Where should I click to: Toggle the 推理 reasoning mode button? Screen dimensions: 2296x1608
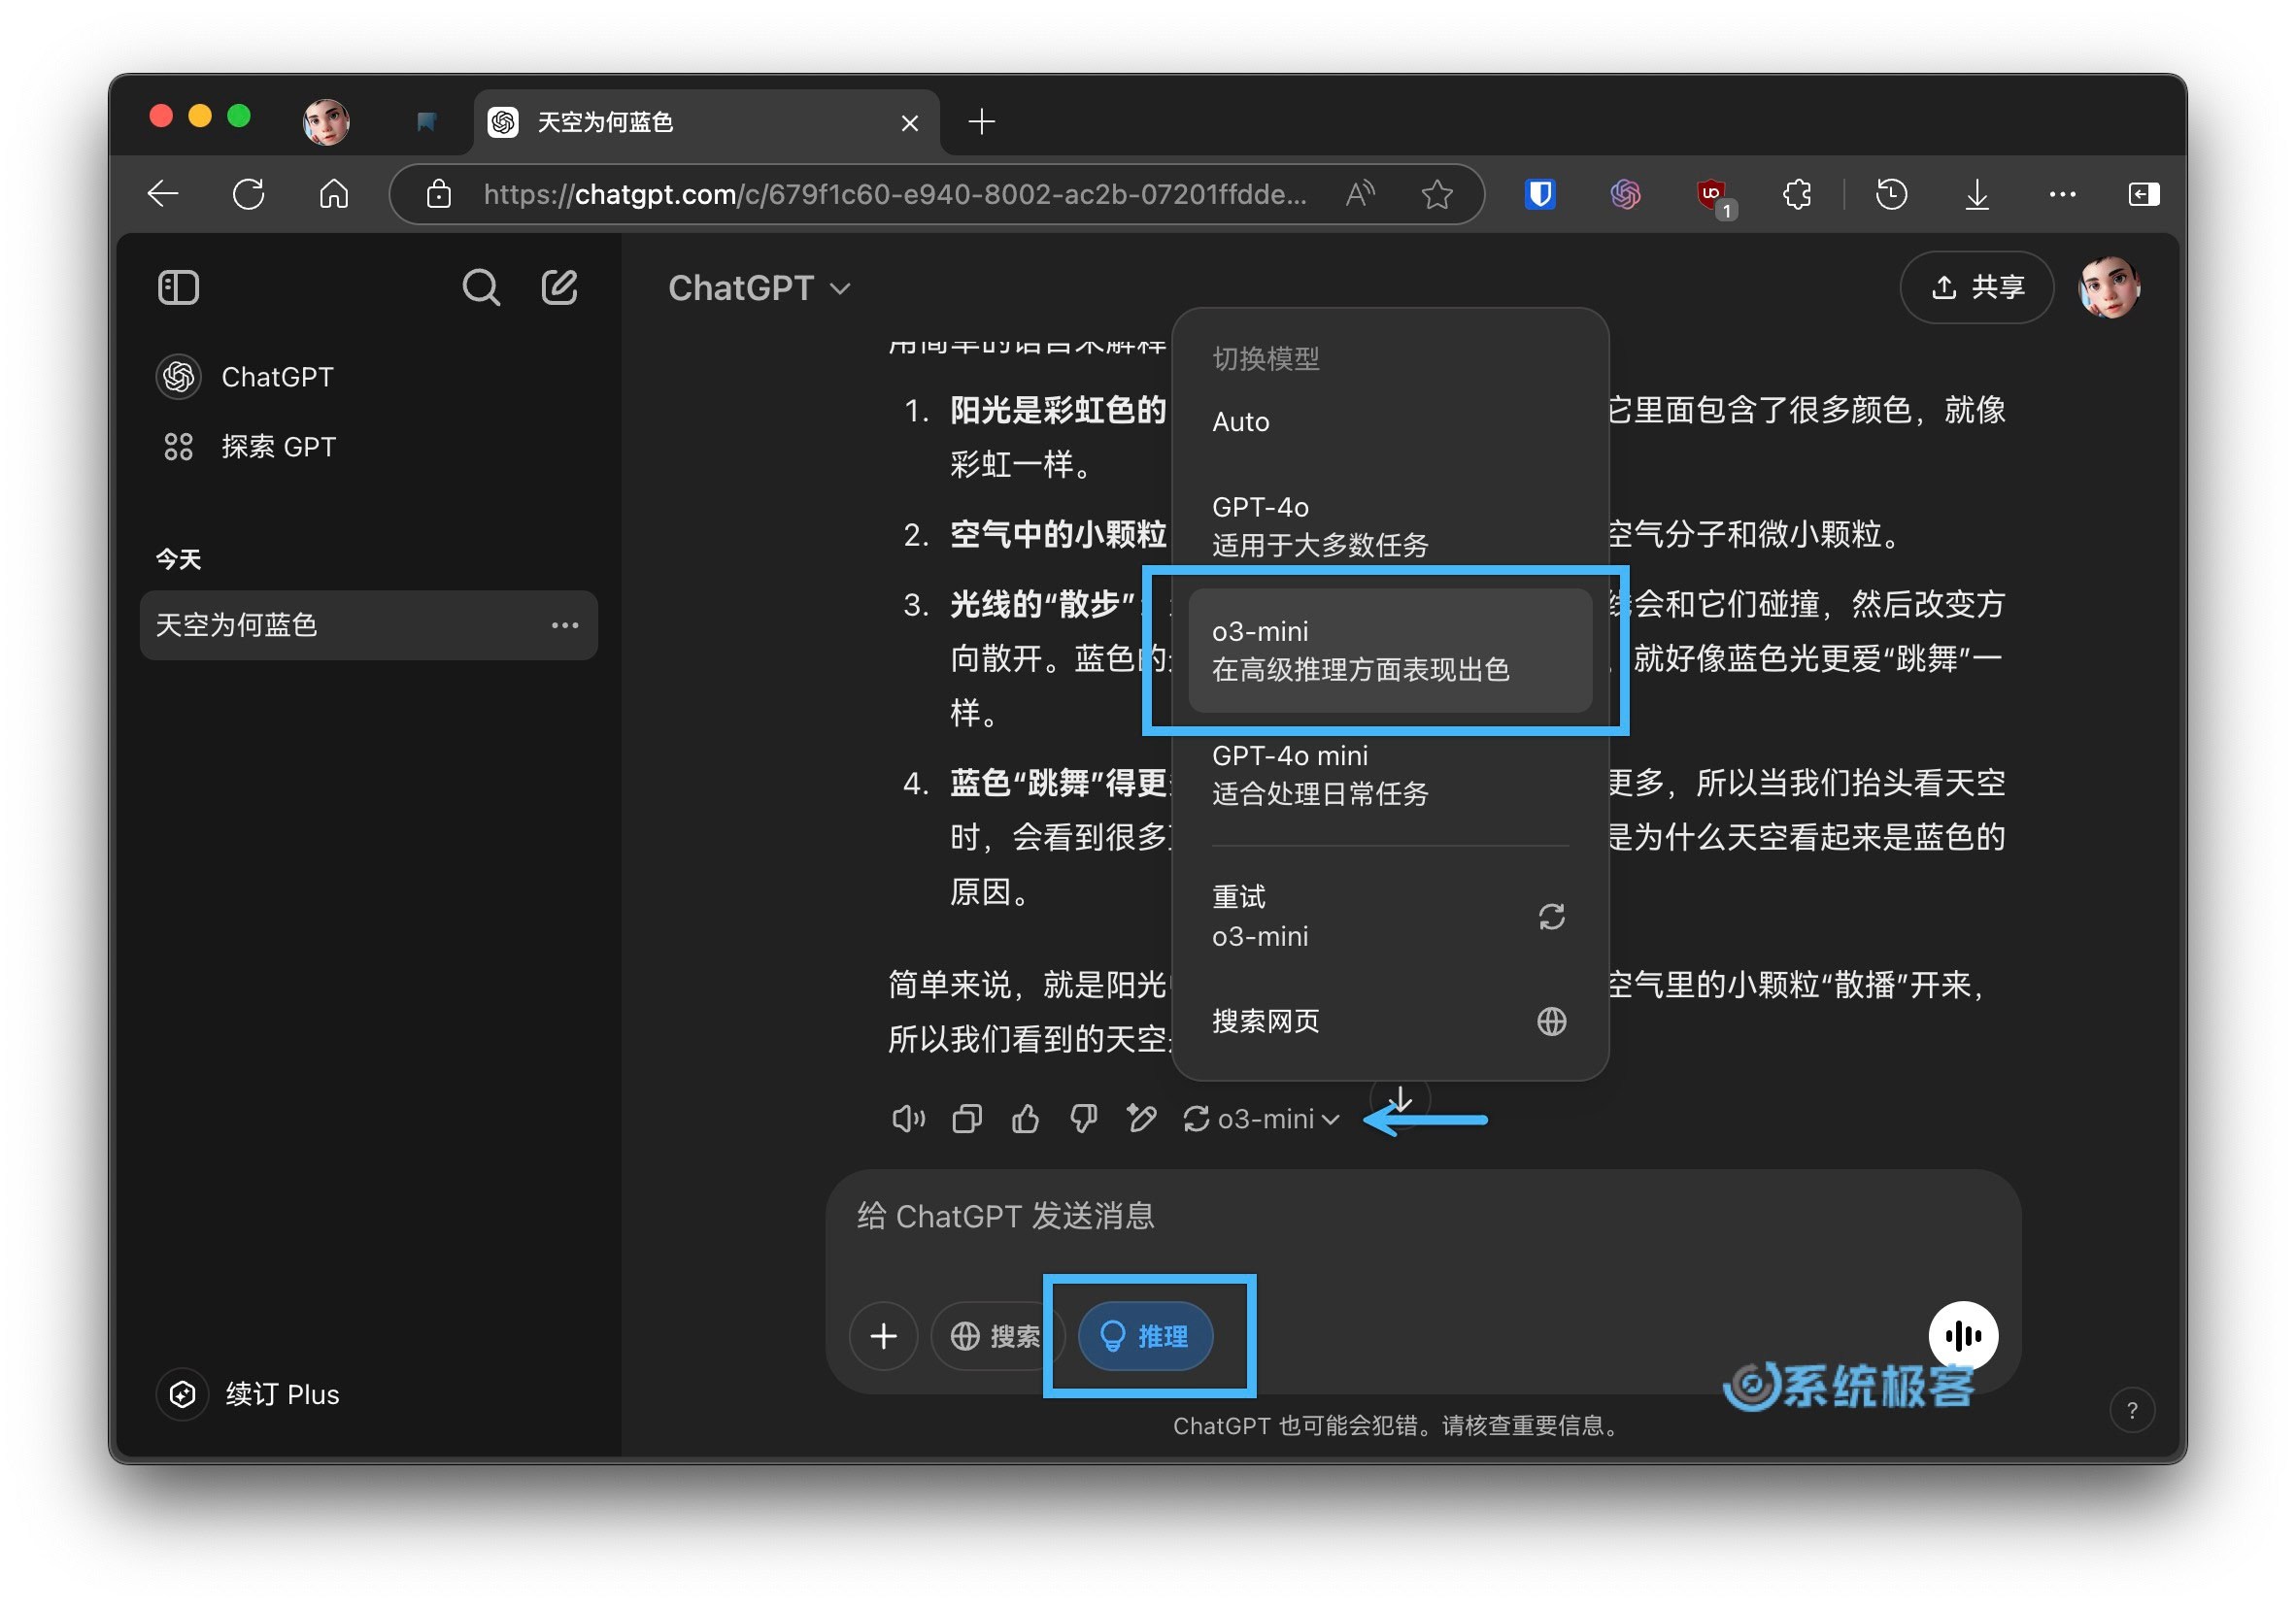pos(1146,1336)
